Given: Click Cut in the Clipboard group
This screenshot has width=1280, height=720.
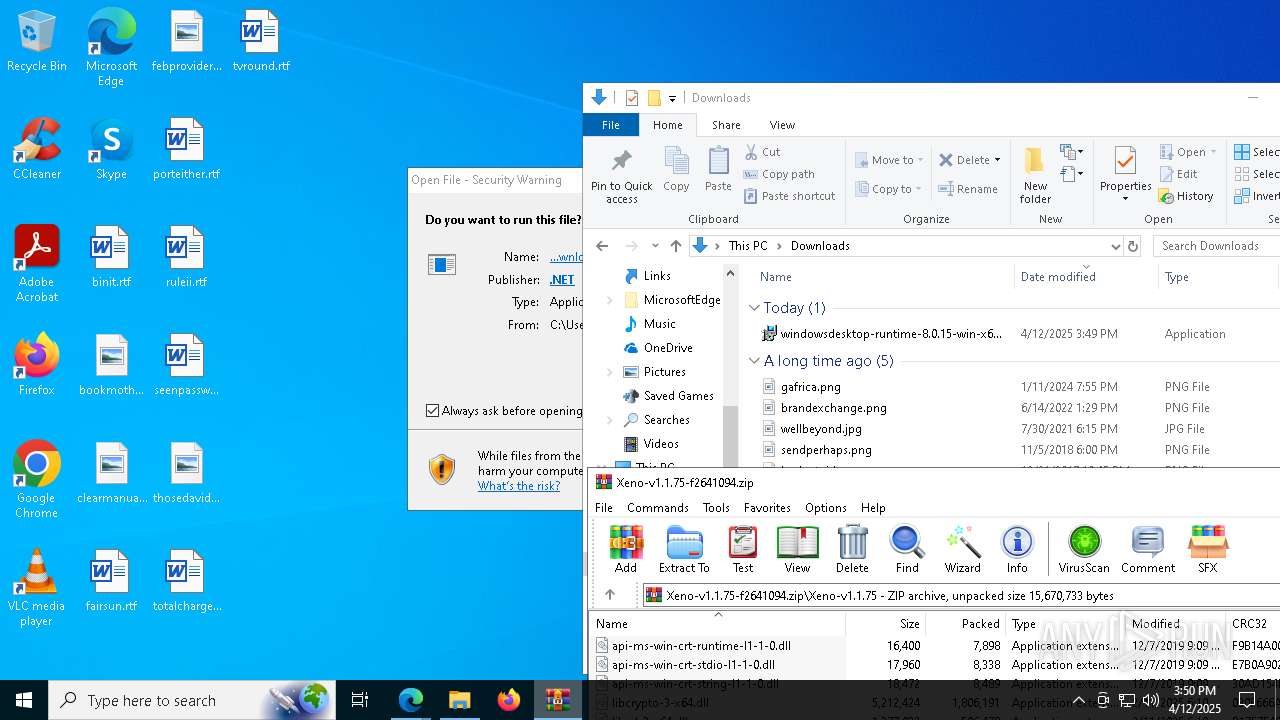Looking at the screenshot, I should (763, 152).
